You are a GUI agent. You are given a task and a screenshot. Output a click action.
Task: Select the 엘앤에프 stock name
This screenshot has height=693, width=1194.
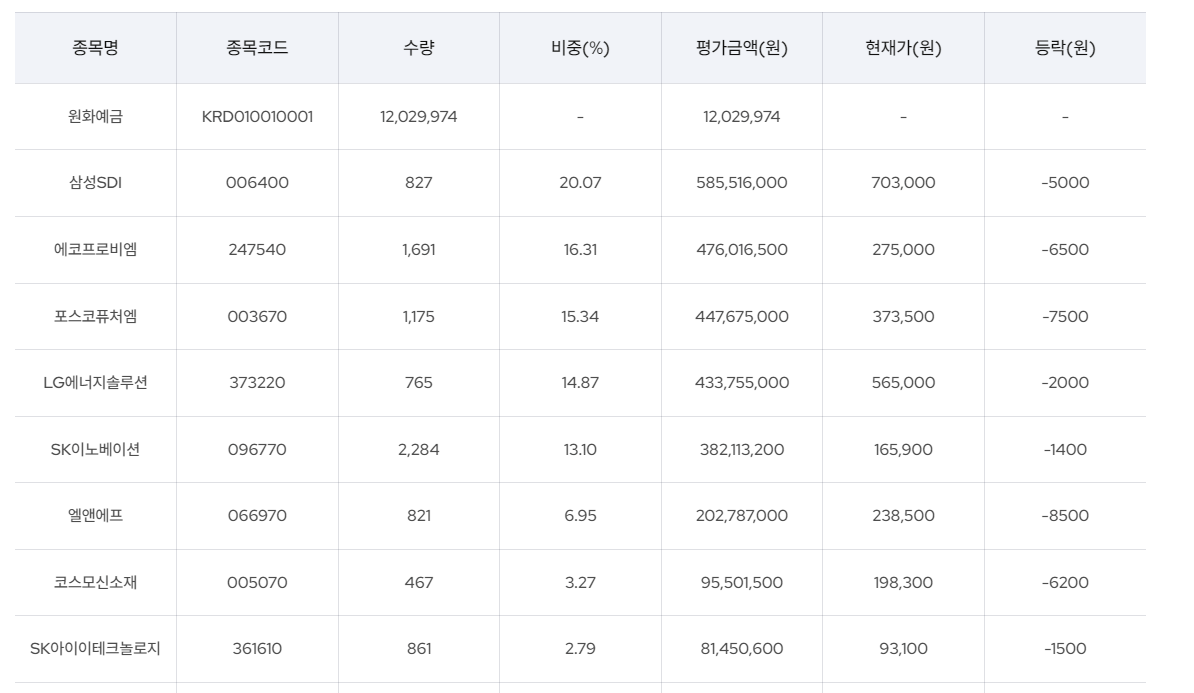click(95, 516)
